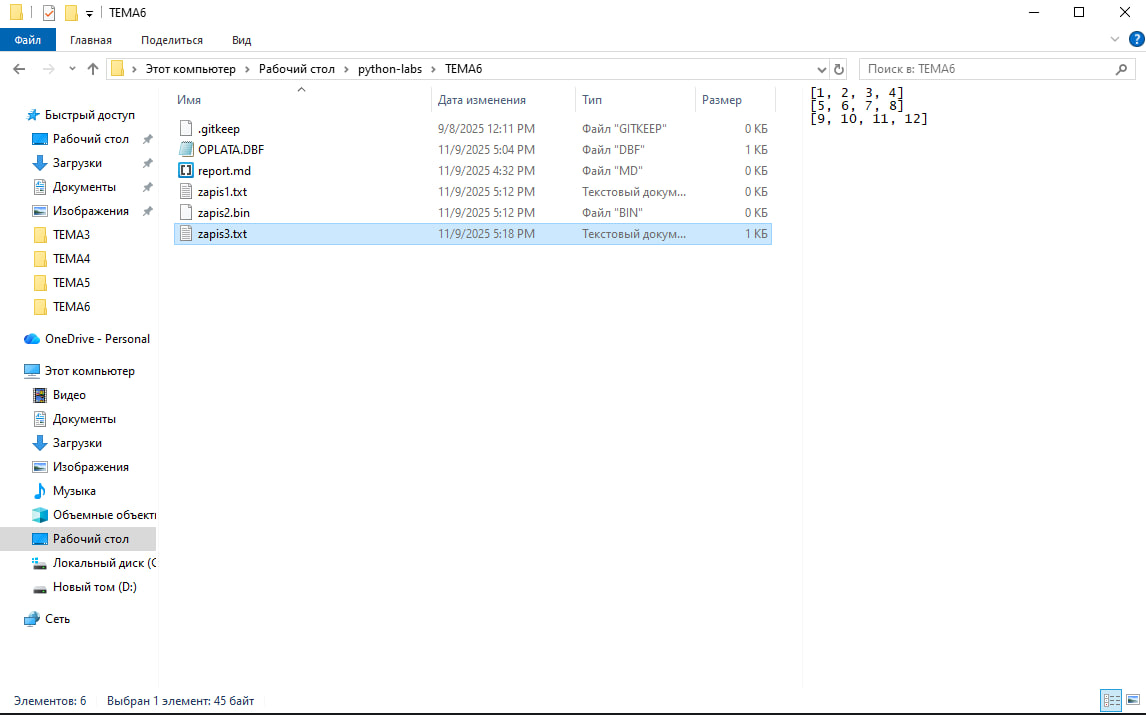Open the Файл menu
The width and height of the screenshot is (1146, 715).
click(x=28, y=40)
